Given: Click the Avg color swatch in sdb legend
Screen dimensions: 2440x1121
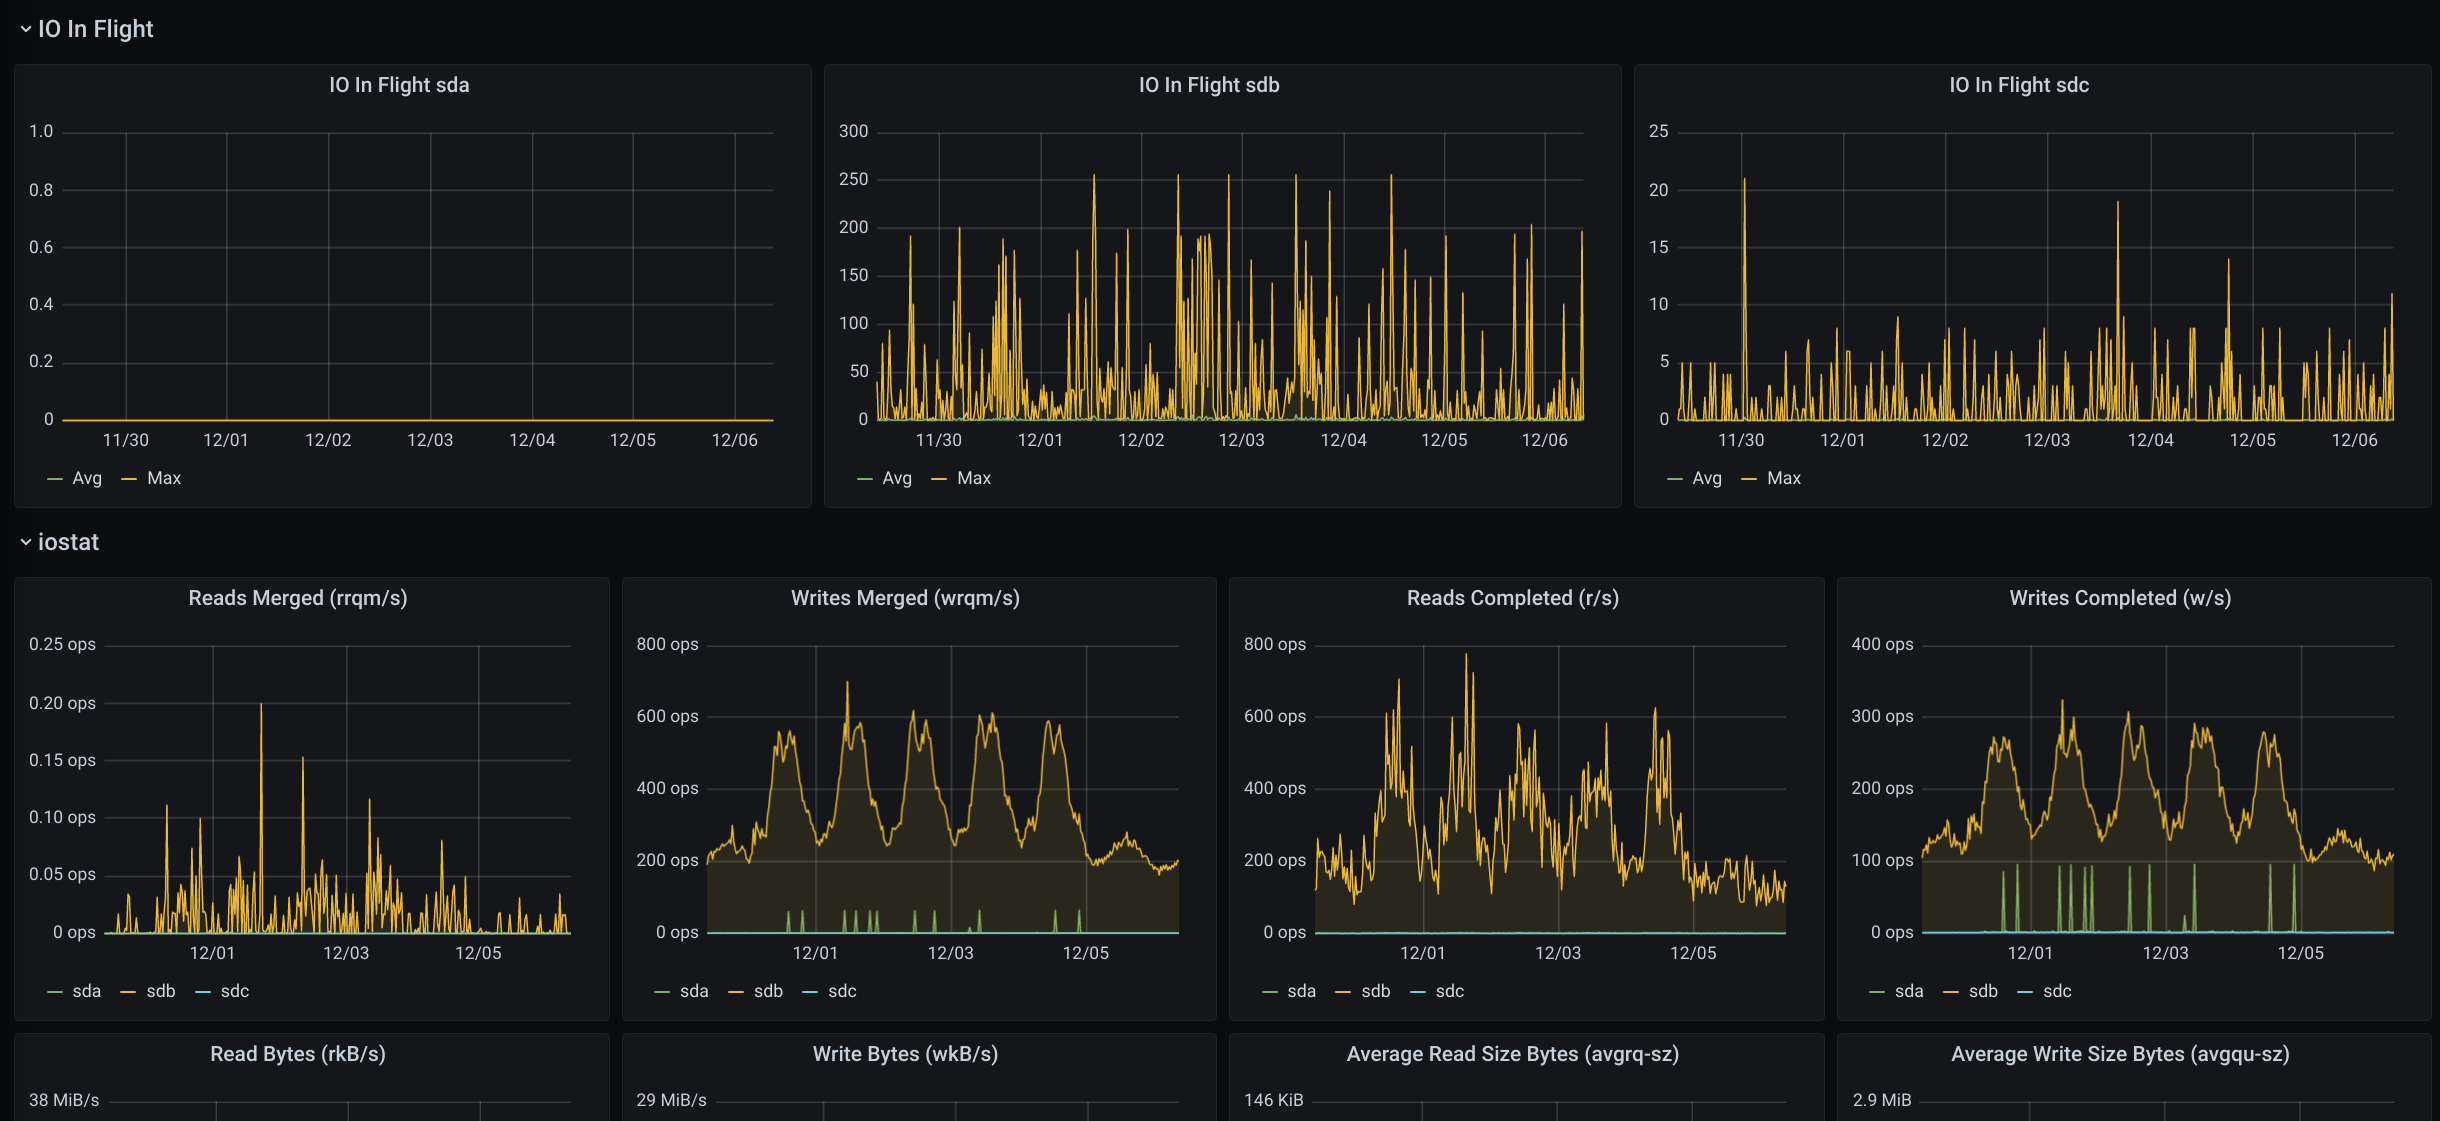Looking at the screenshot, I should [x=864, y=479].
